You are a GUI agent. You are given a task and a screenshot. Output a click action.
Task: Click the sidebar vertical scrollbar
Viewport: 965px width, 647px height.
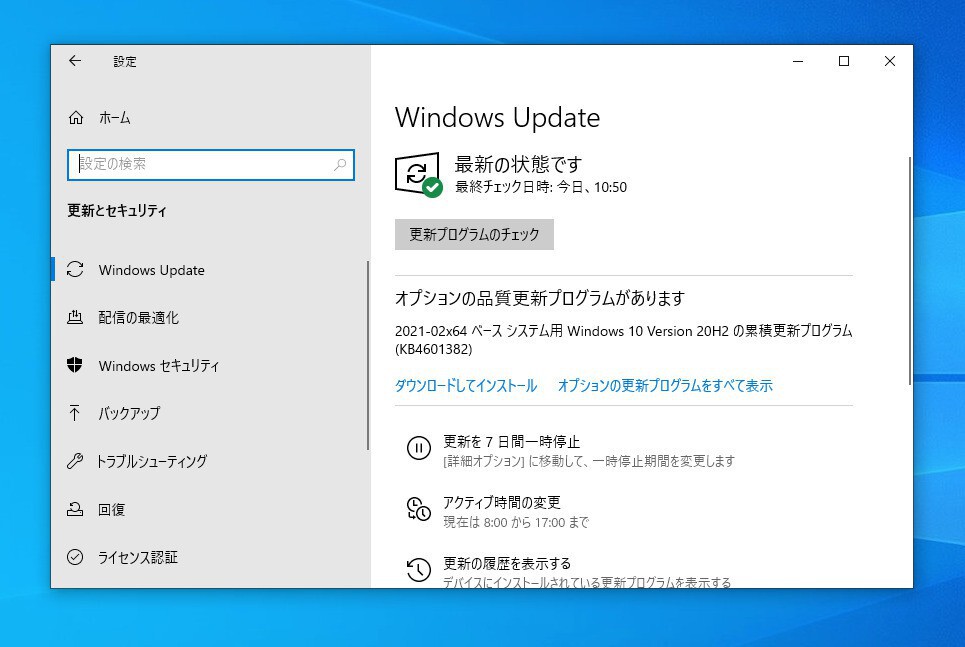click(368, 355)
